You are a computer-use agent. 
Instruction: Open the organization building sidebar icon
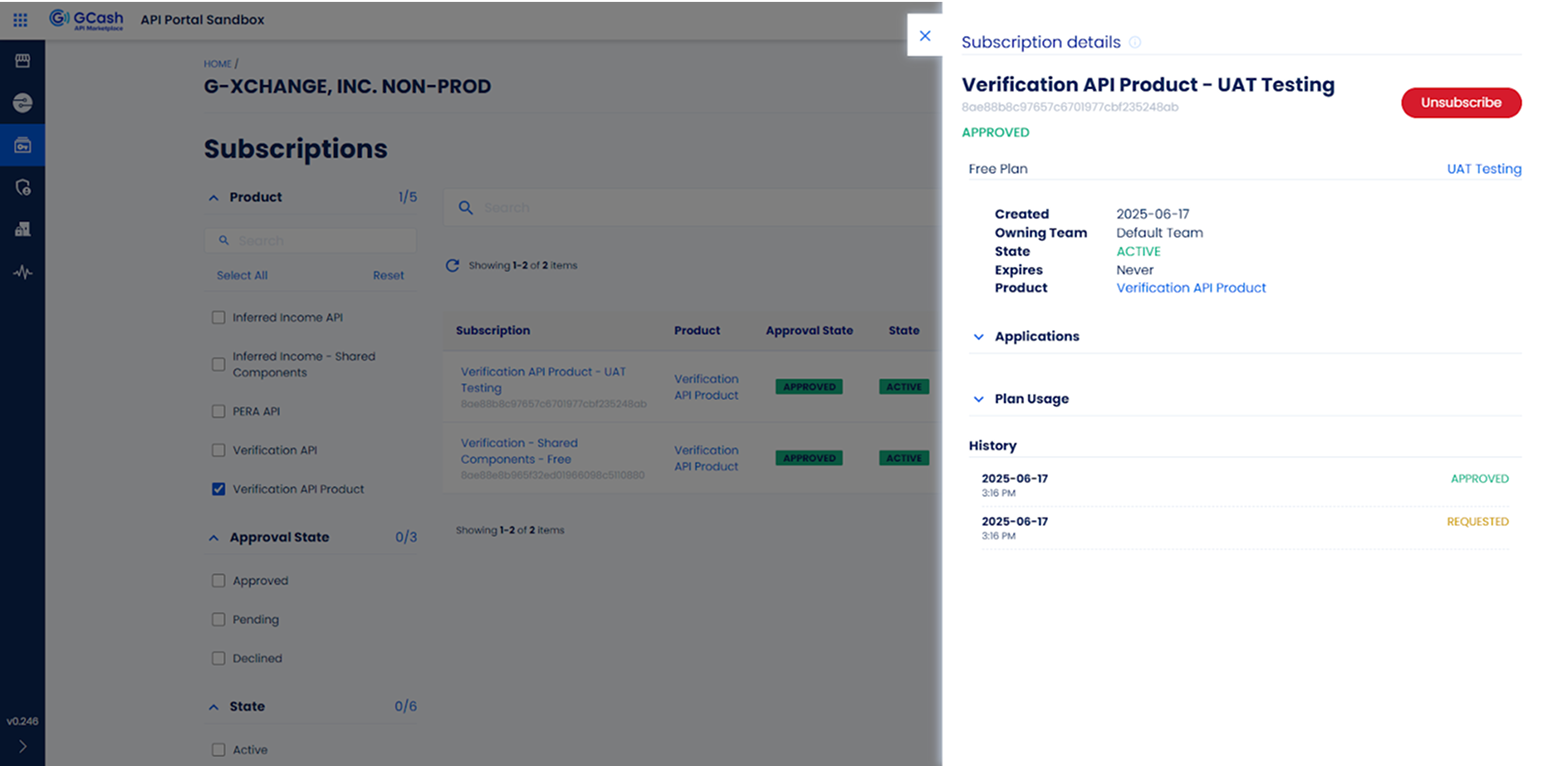click(x=22, y=229)
